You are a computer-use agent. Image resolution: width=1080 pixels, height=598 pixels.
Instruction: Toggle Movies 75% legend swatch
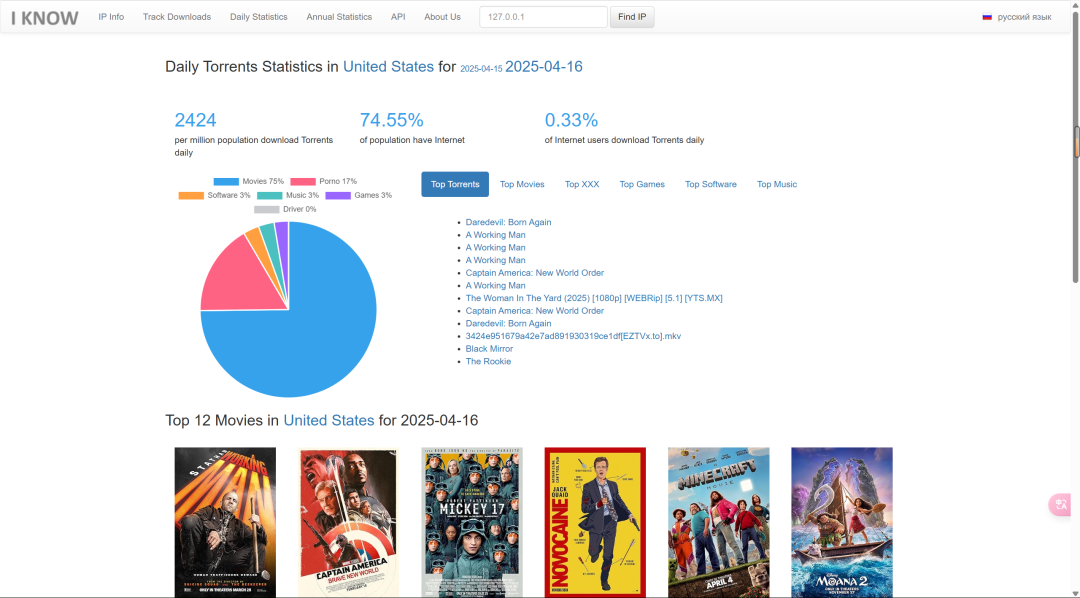click(226, 181)
